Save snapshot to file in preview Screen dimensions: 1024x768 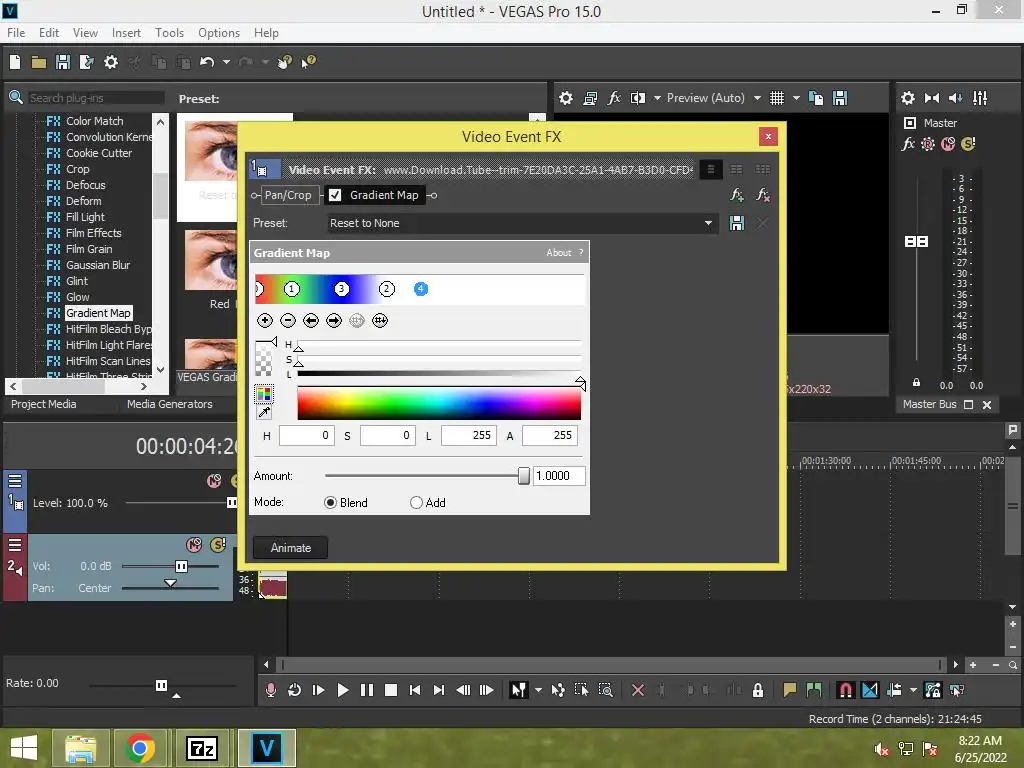click(x=840, y=98)
